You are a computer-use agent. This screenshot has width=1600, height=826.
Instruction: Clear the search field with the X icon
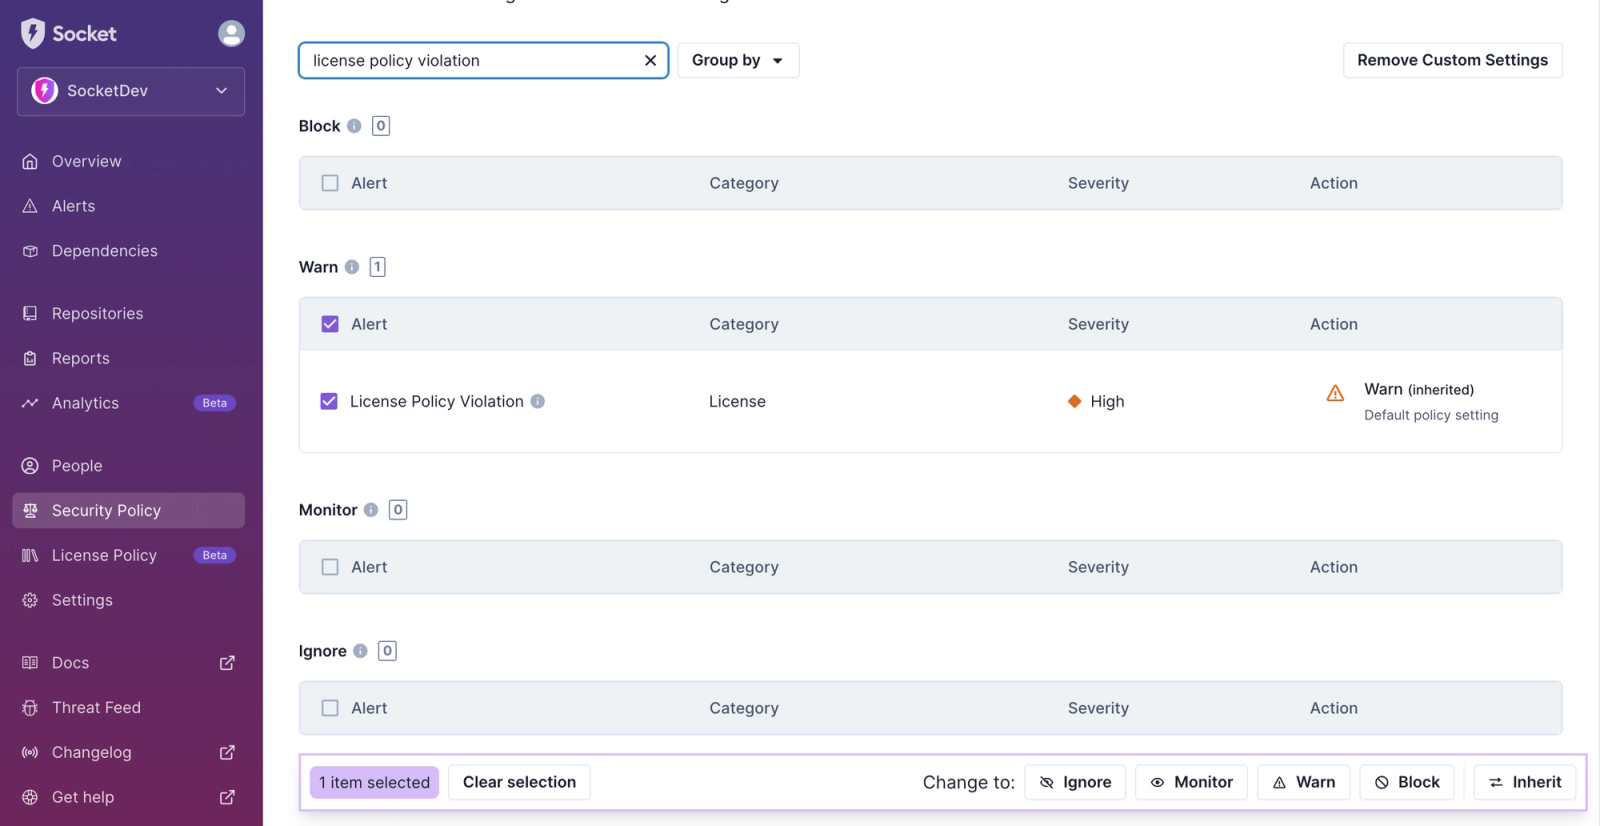tap(650, 61)
